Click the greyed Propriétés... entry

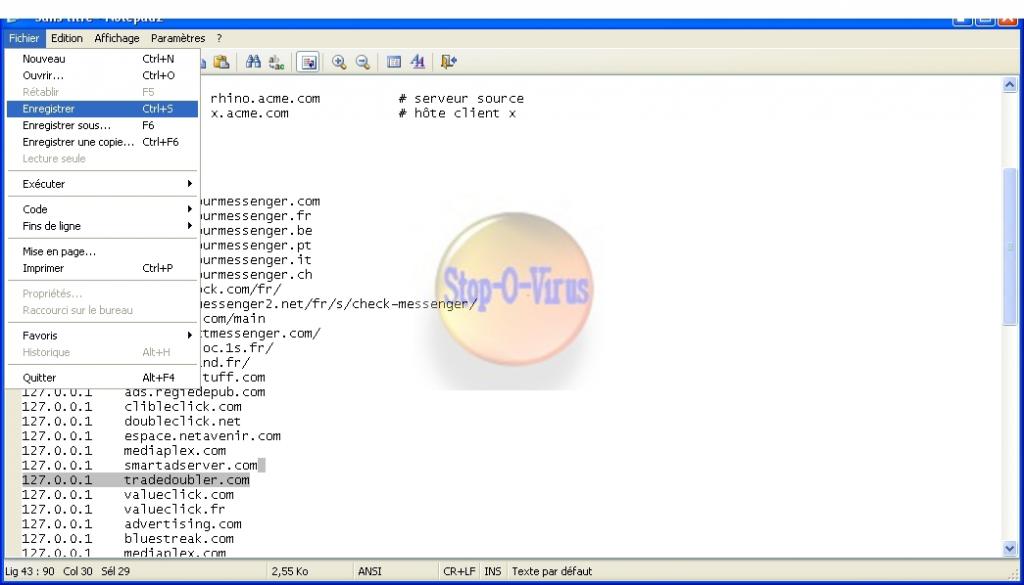coord(102,294)
